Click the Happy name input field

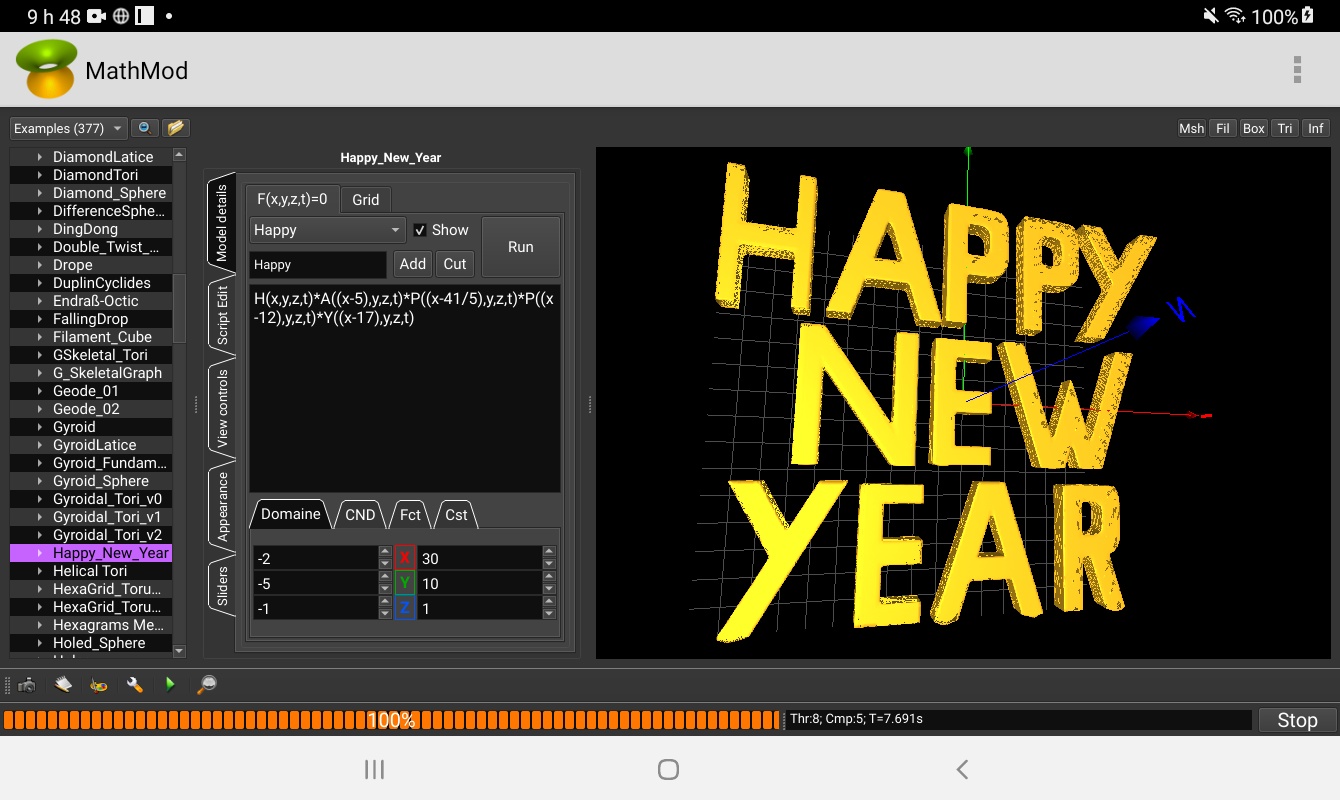click(x=318, y=265)
